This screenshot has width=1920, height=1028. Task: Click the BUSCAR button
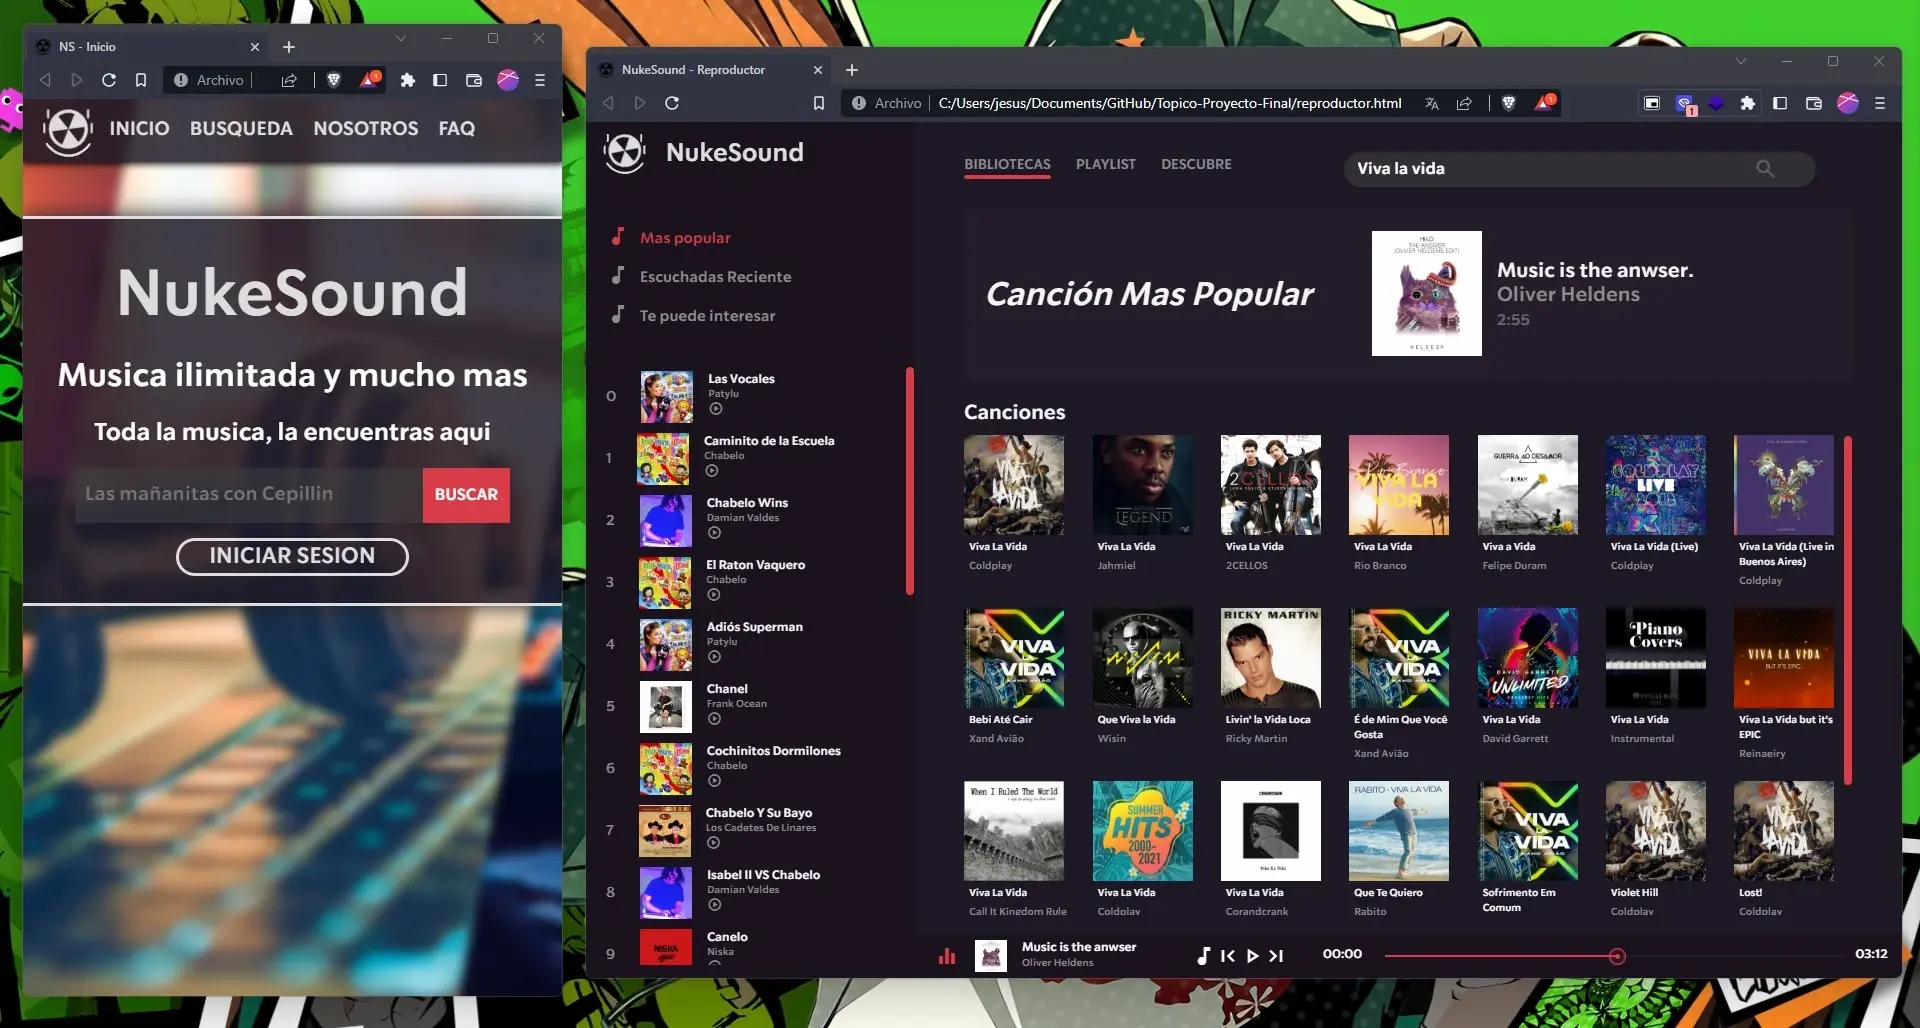point(466,495)
